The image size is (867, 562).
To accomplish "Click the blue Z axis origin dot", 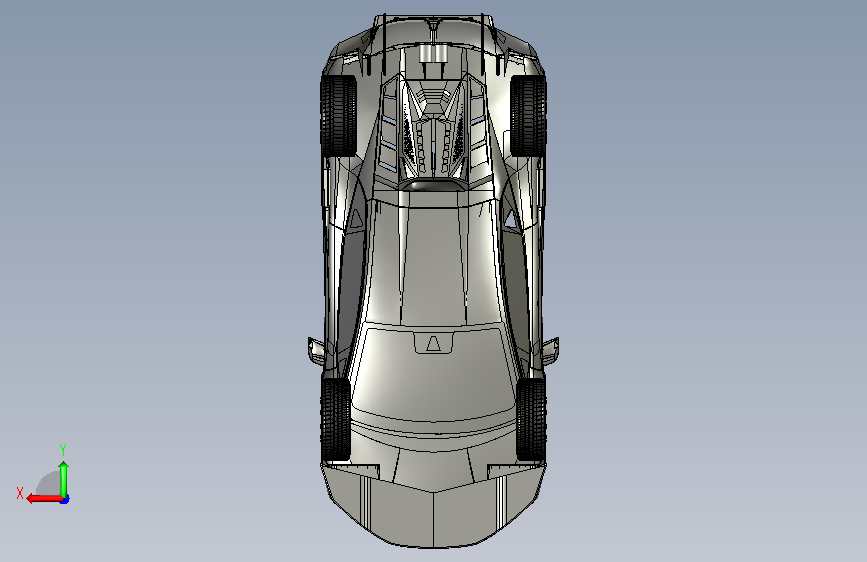I will pos(65,500).
